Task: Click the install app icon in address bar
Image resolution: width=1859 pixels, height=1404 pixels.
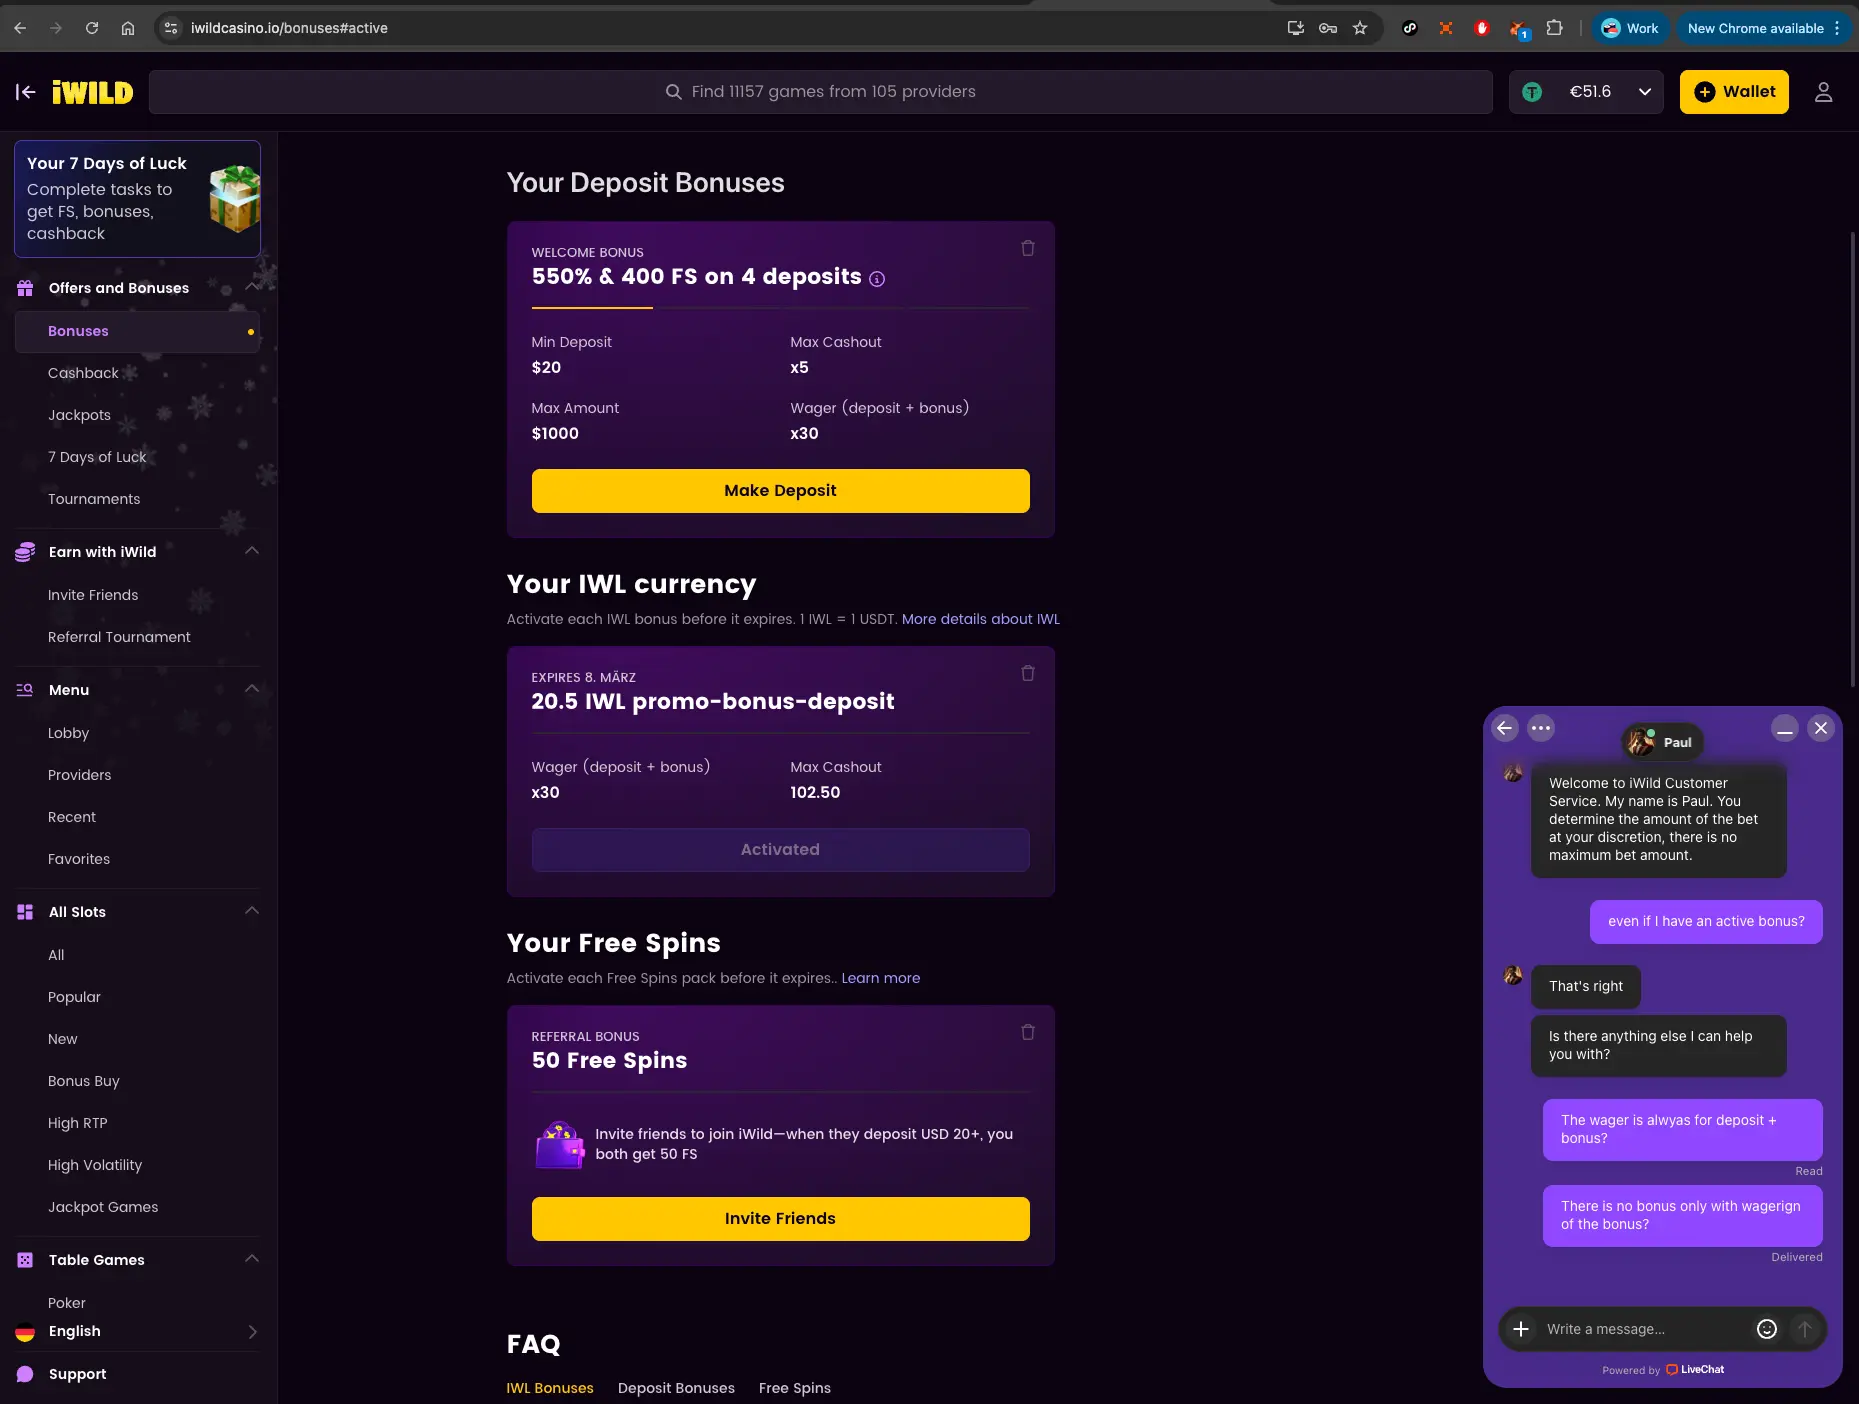Action: click(1296, 28)
